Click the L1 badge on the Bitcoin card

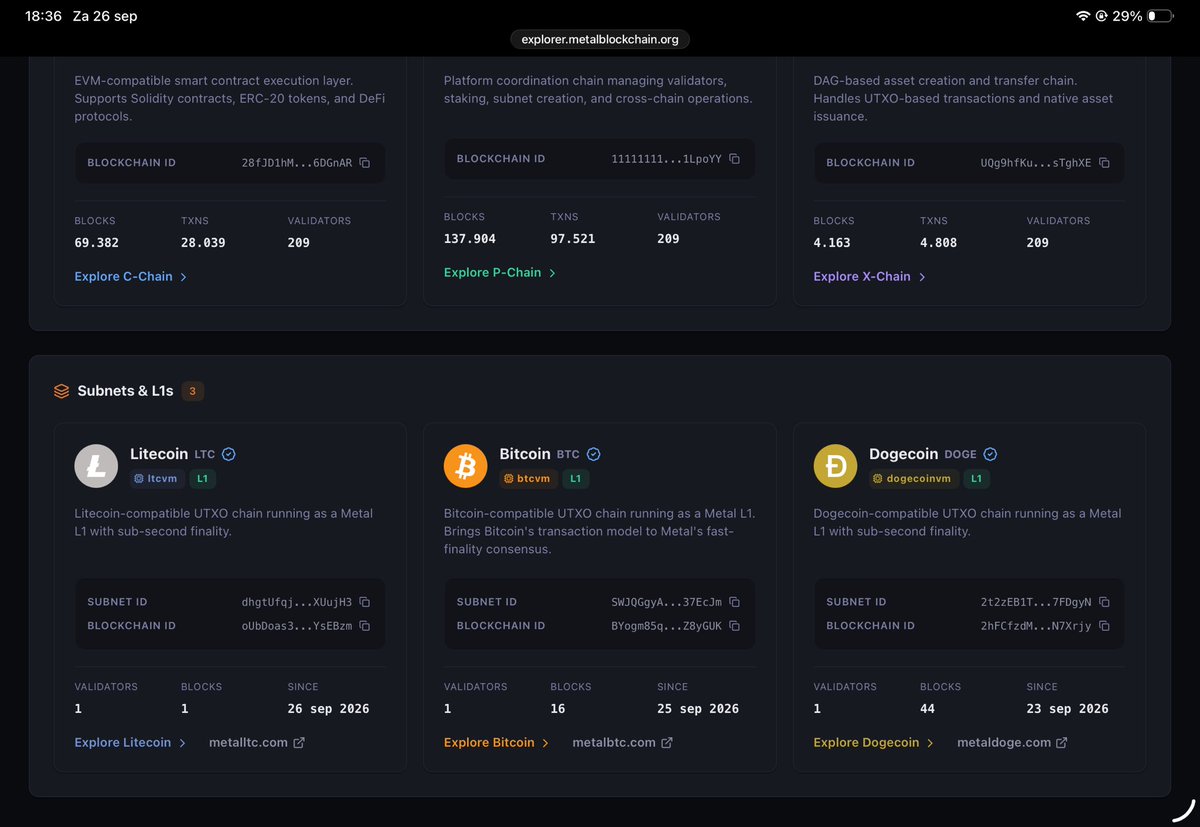point(575,479)
